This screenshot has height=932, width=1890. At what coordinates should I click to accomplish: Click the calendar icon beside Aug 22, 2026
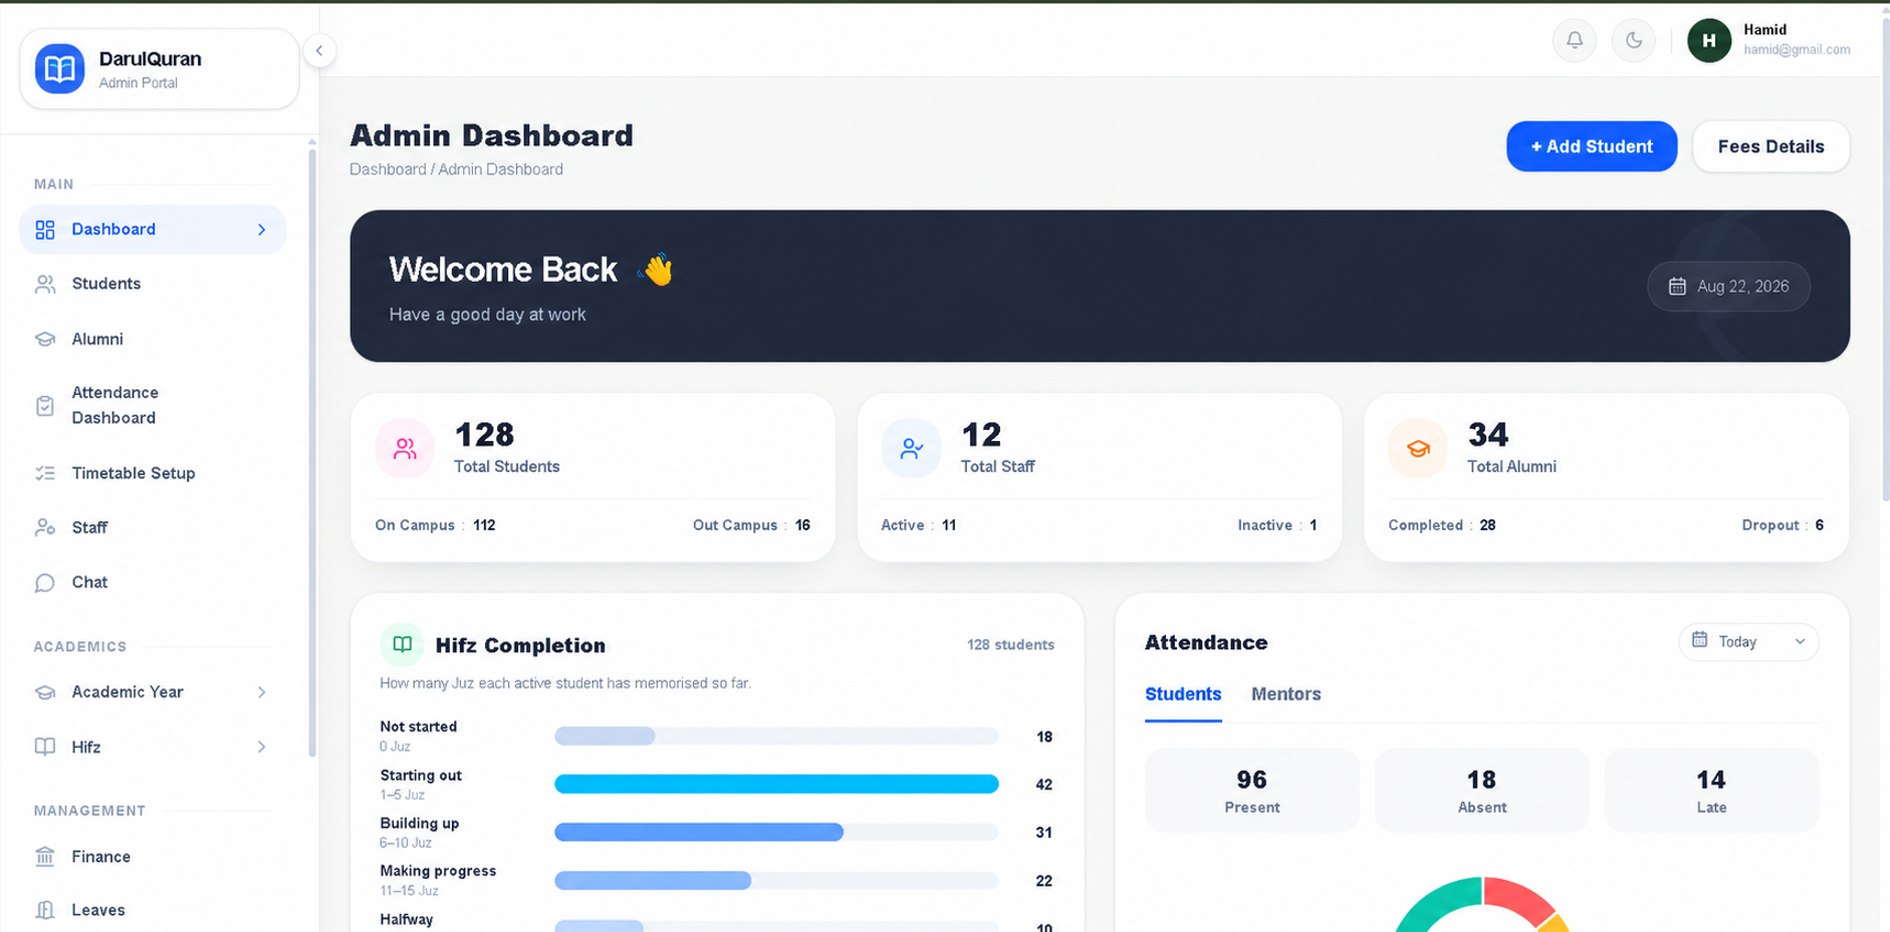1677,287
